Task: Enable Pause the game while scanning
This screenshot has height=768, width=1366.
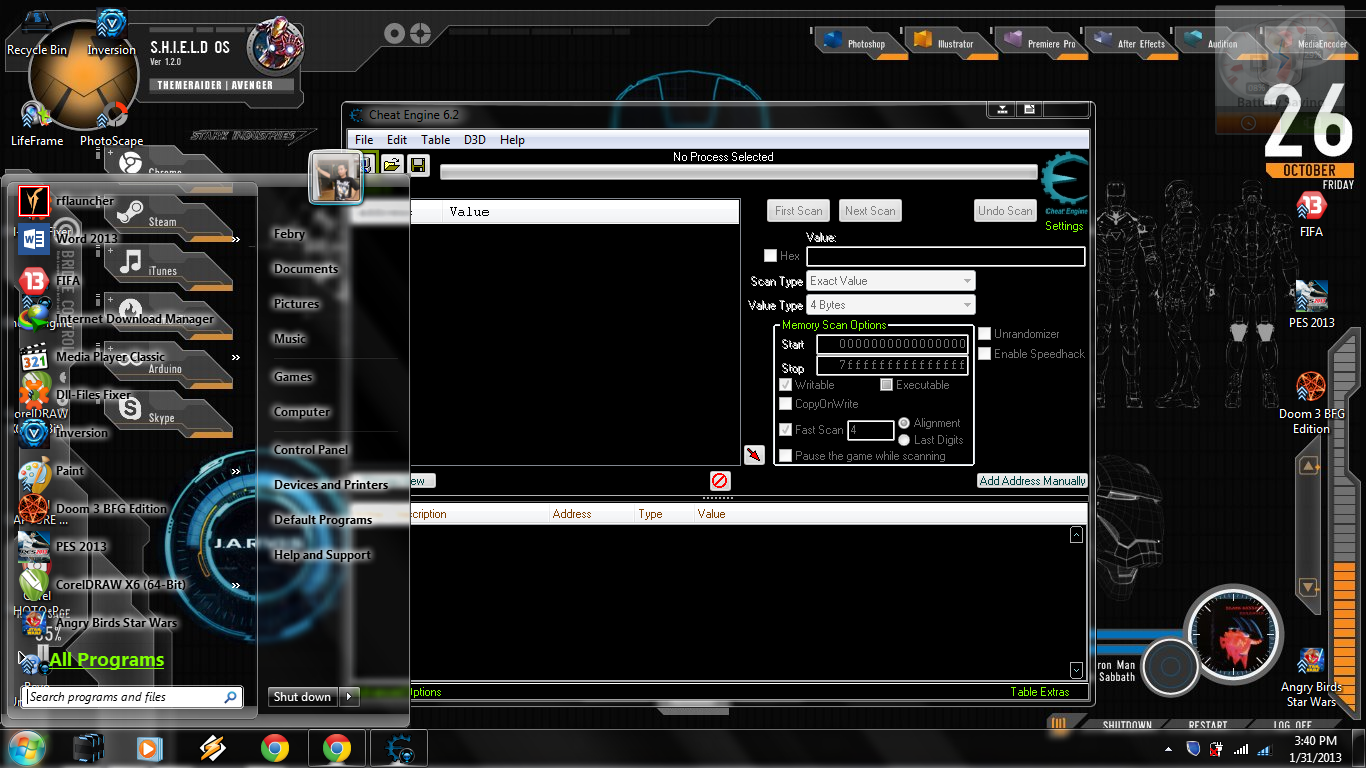Action: pyautogui.click(x=786, y=456)
